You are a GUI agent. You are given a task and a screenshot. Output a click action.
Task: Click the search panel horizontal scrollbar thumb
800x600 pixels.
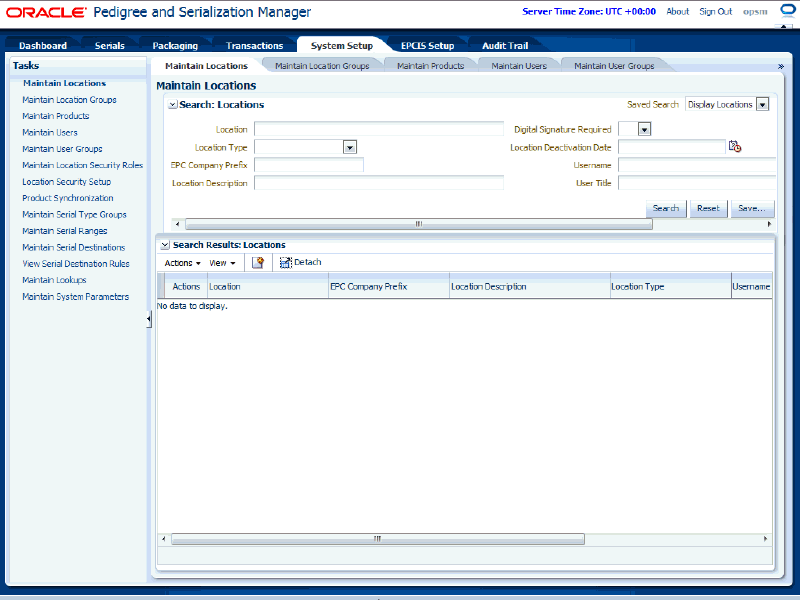click(419, 224)
